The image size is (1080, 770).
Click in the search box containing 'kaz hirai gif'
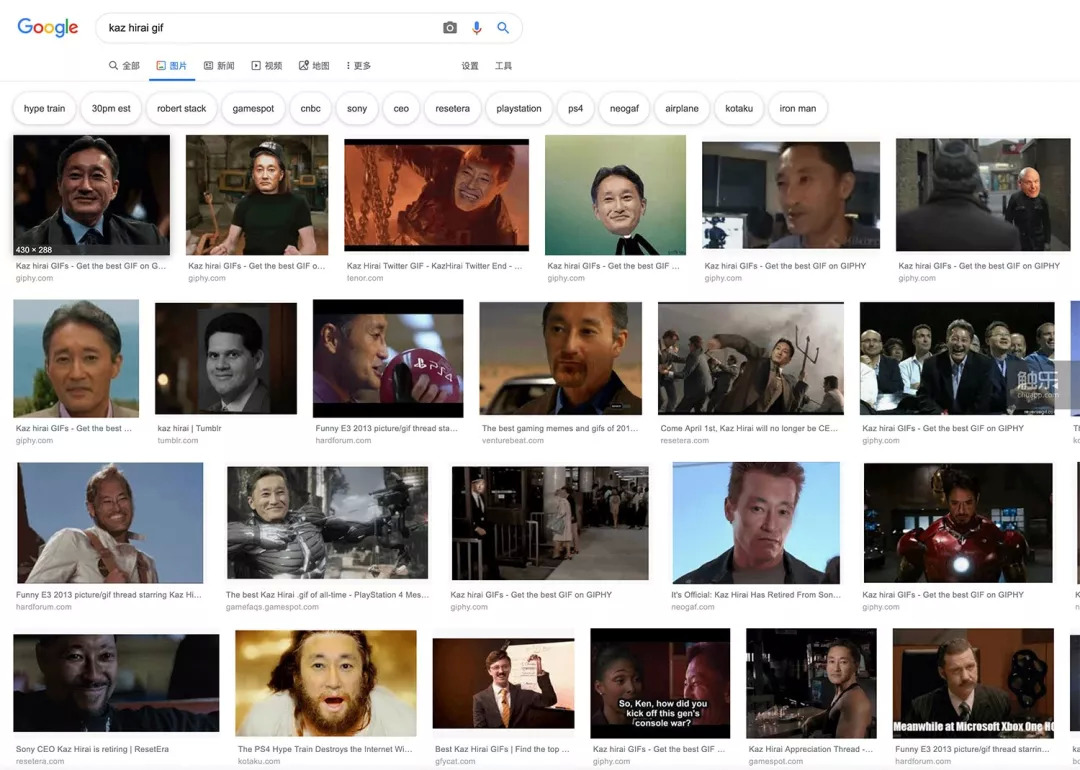(x=270, y=28)
